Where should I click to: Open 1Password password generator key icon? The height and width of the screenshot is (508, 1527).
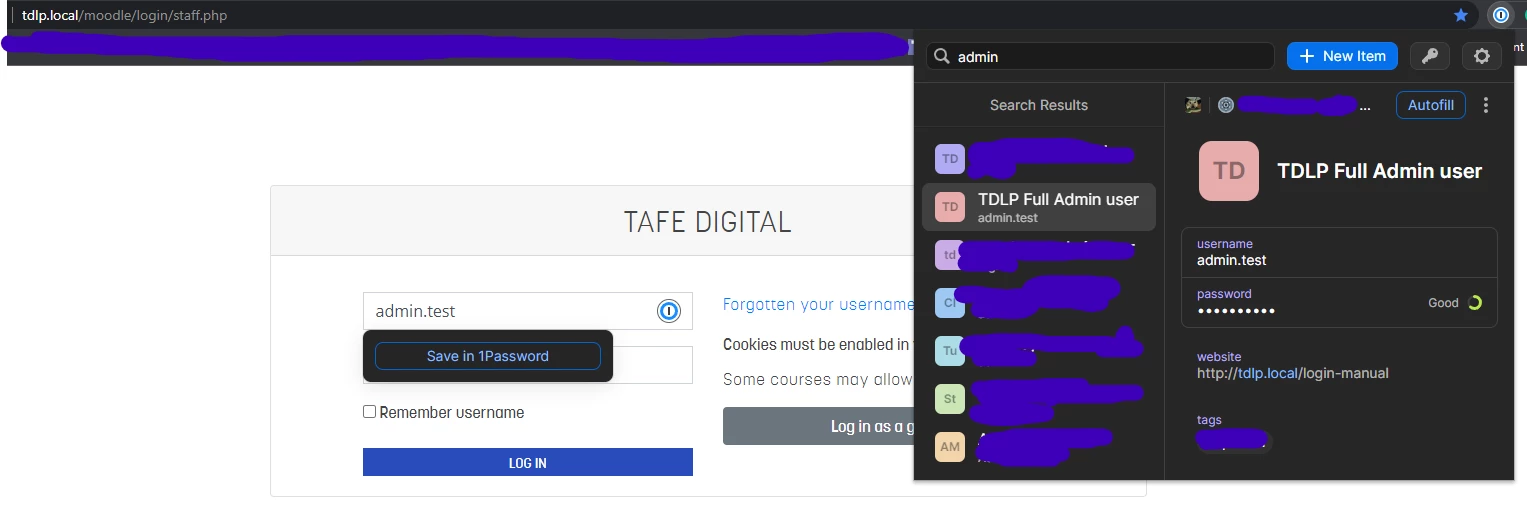point(1430,56)
